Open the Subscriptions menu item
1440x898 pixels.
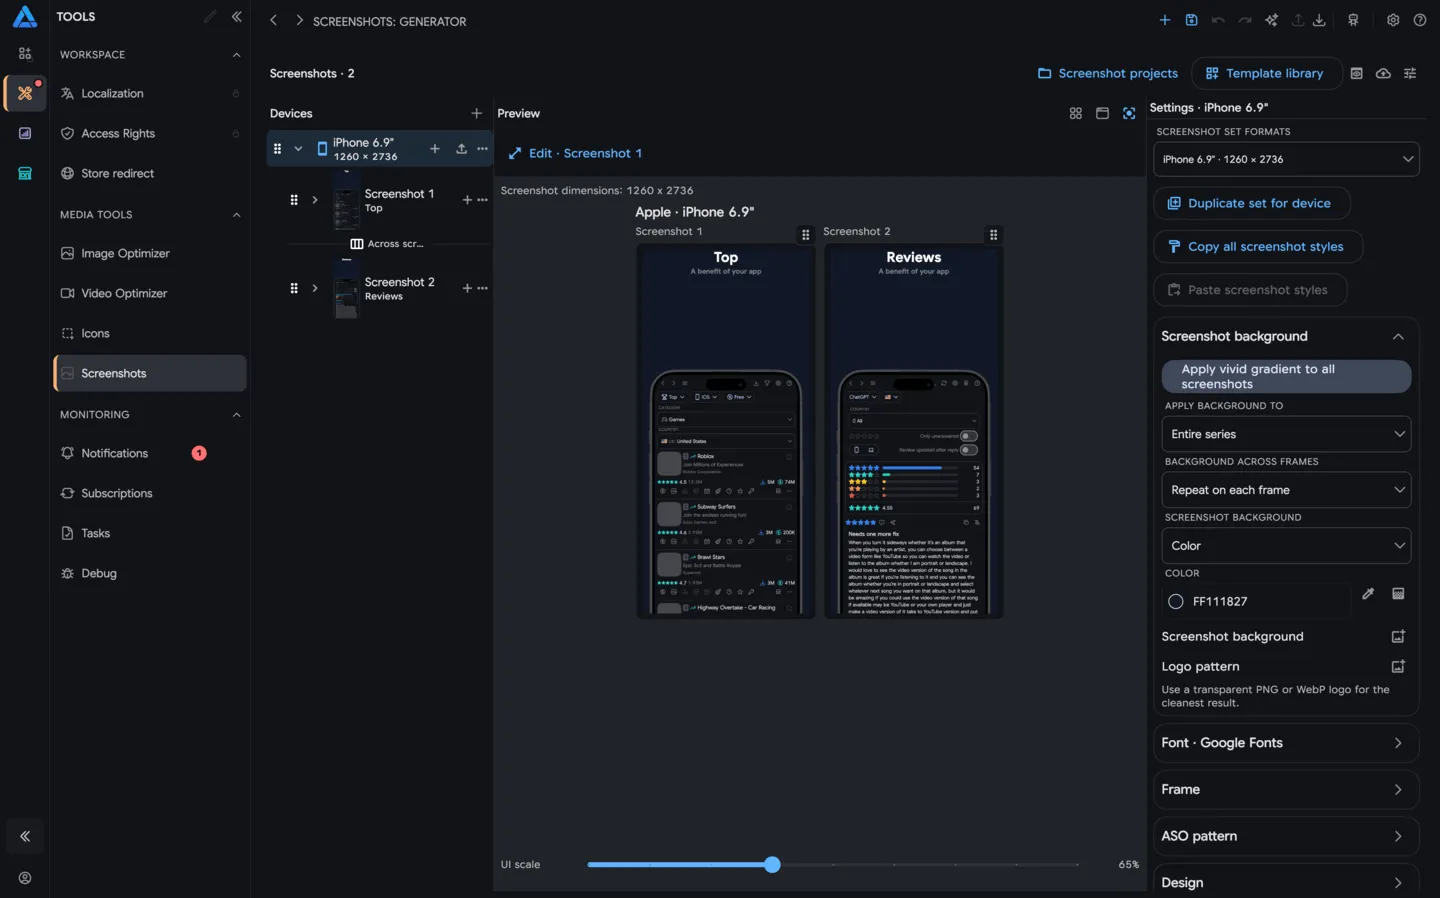click(150, 494)
